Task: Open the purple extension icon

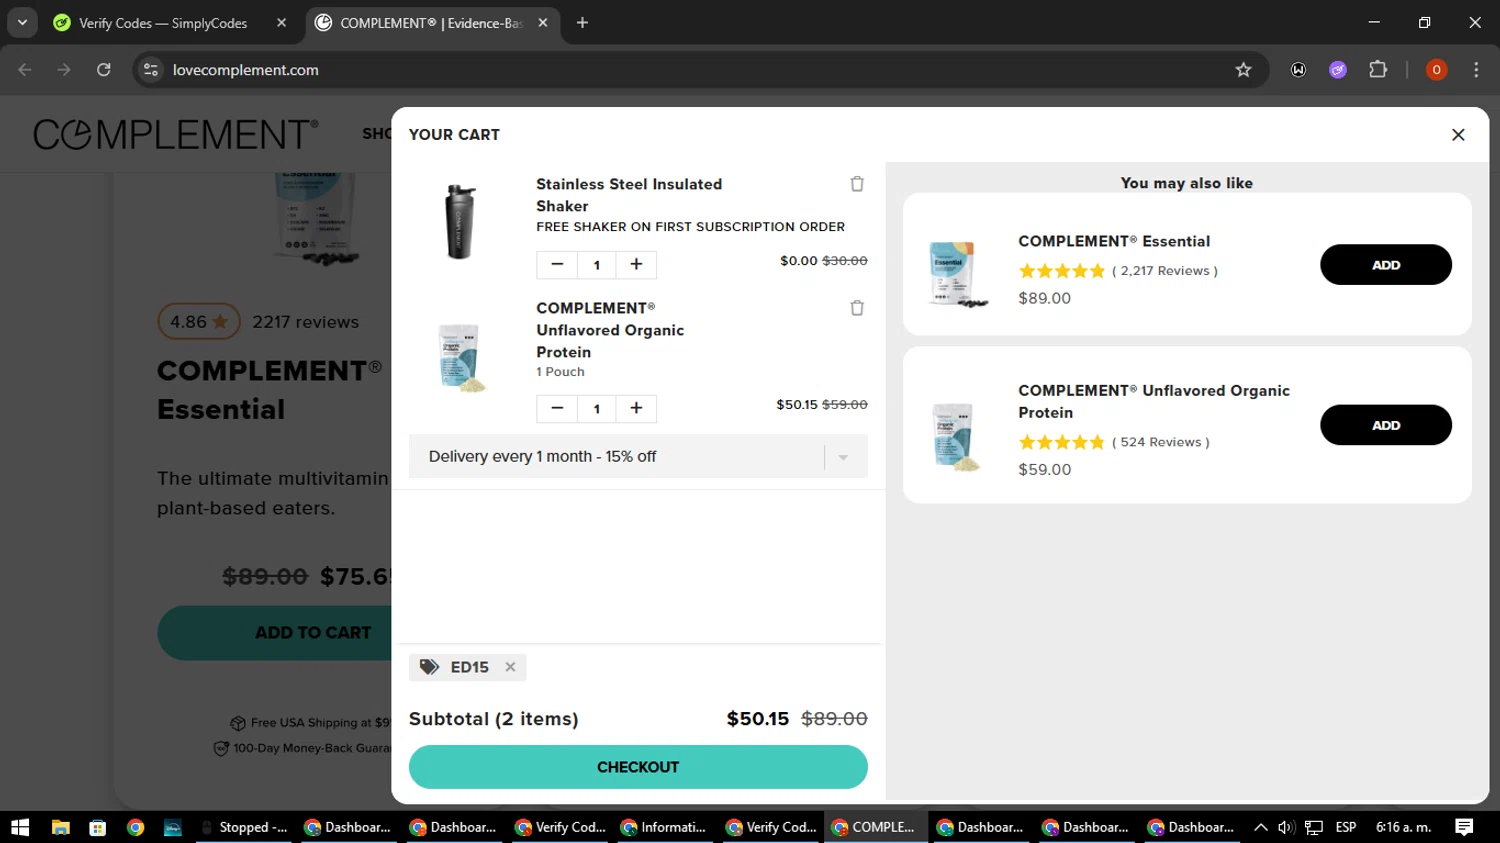Action: (x=1338, y=70)
